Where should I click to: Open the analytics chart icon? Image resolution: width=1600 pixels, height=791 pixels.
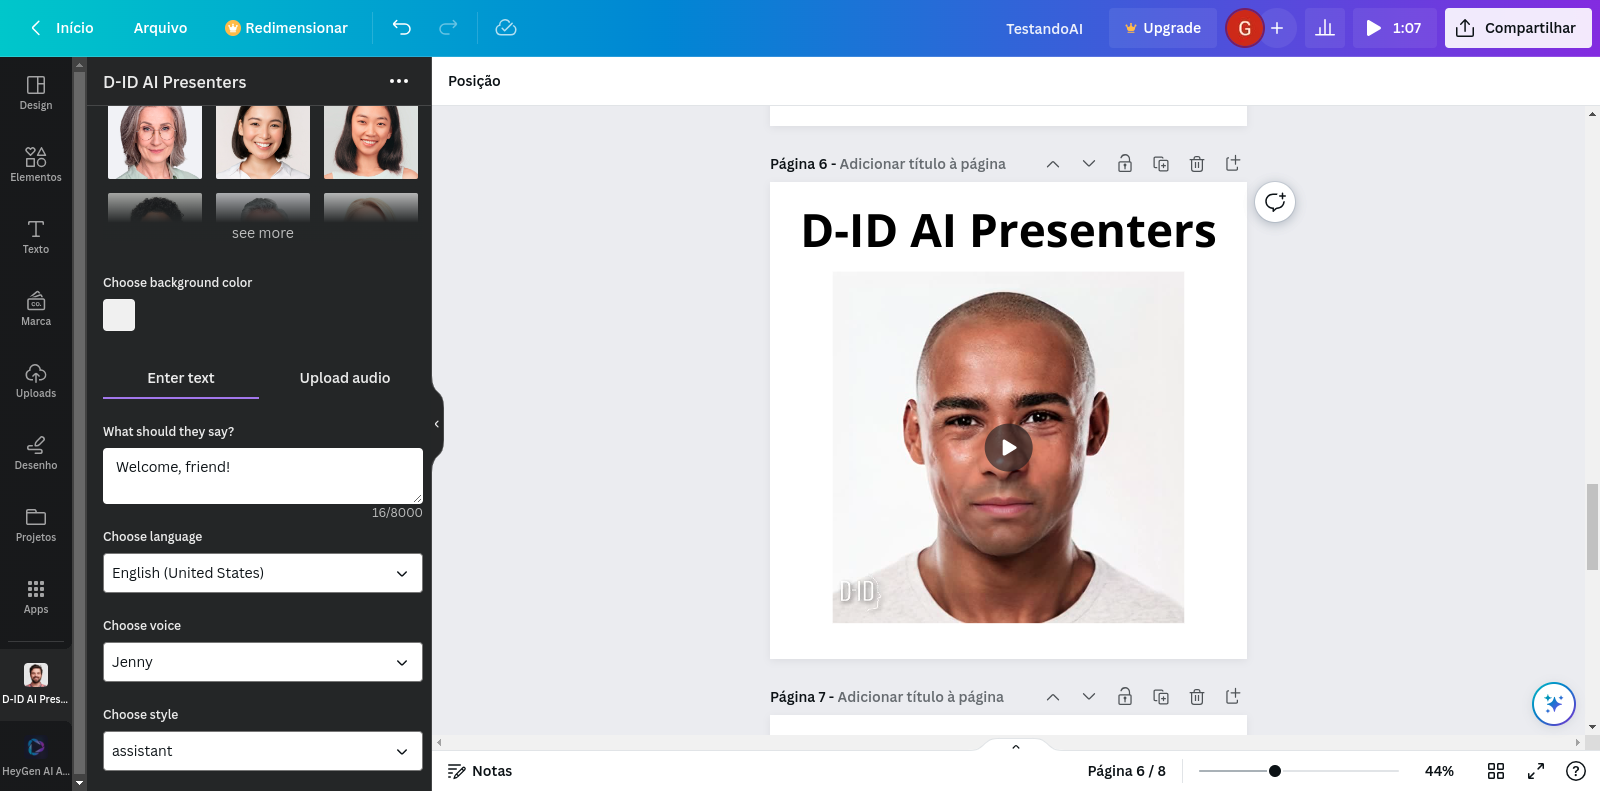coord(1325,28)
